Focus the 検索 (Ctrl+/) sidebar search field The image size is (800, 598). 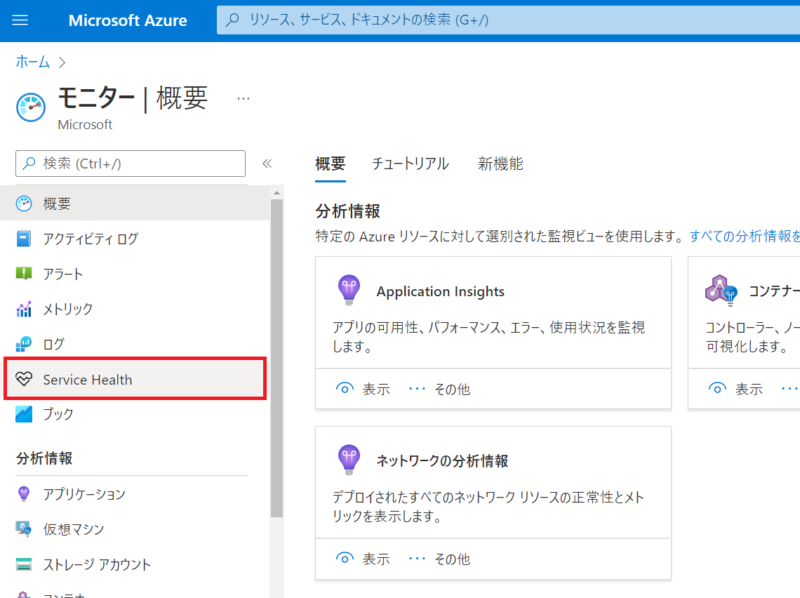(x=131, y=163)
